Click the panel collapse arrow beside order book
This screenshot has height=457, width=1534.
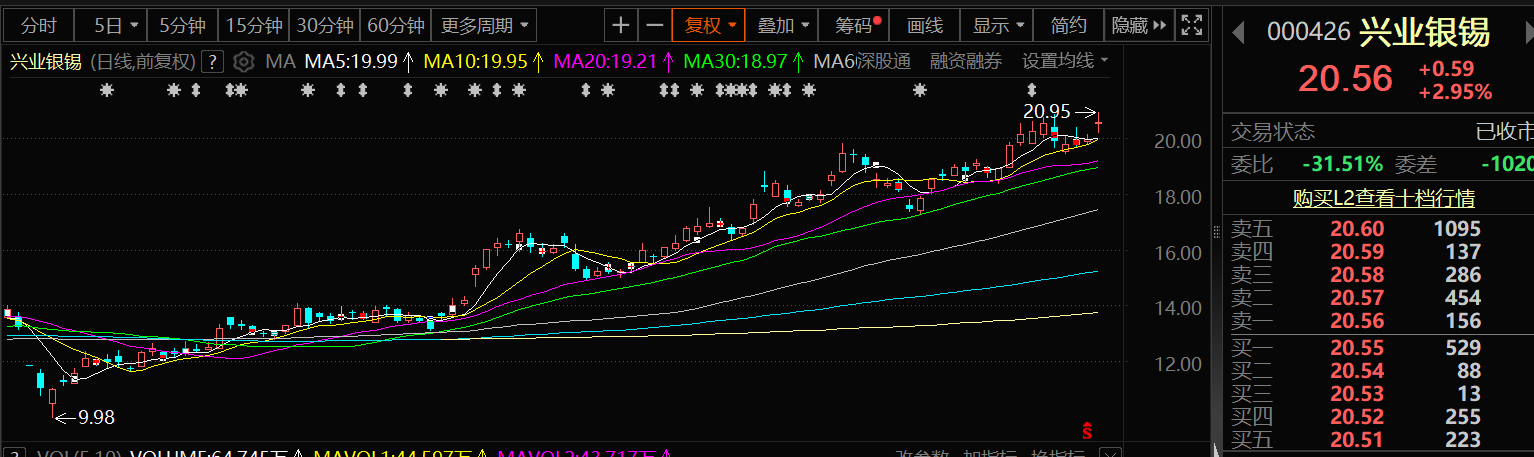[x=1216, y=449]
